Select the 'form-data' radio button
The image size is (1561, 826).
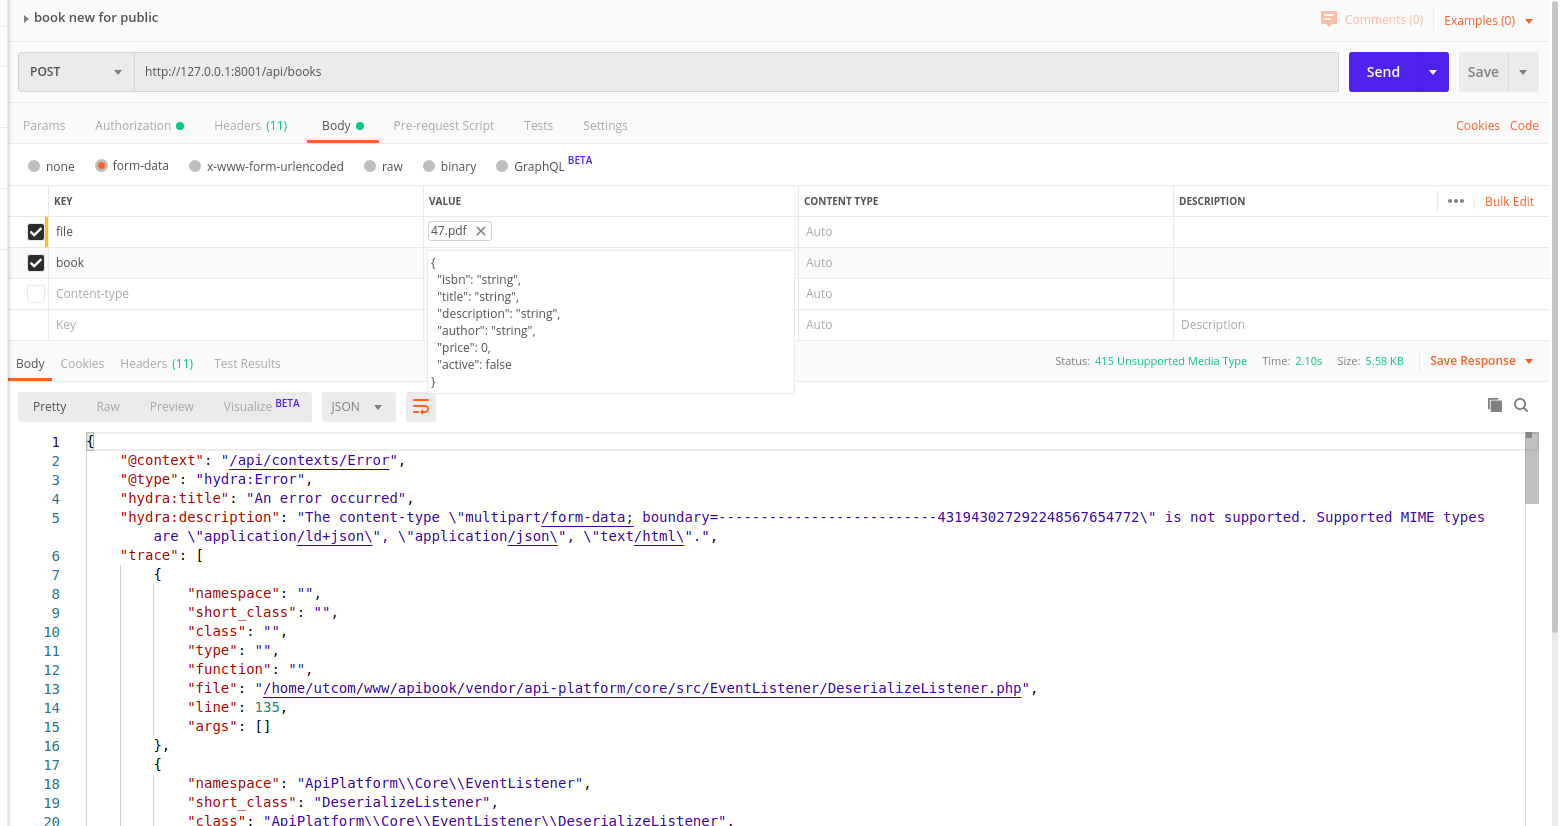point(101,166)
